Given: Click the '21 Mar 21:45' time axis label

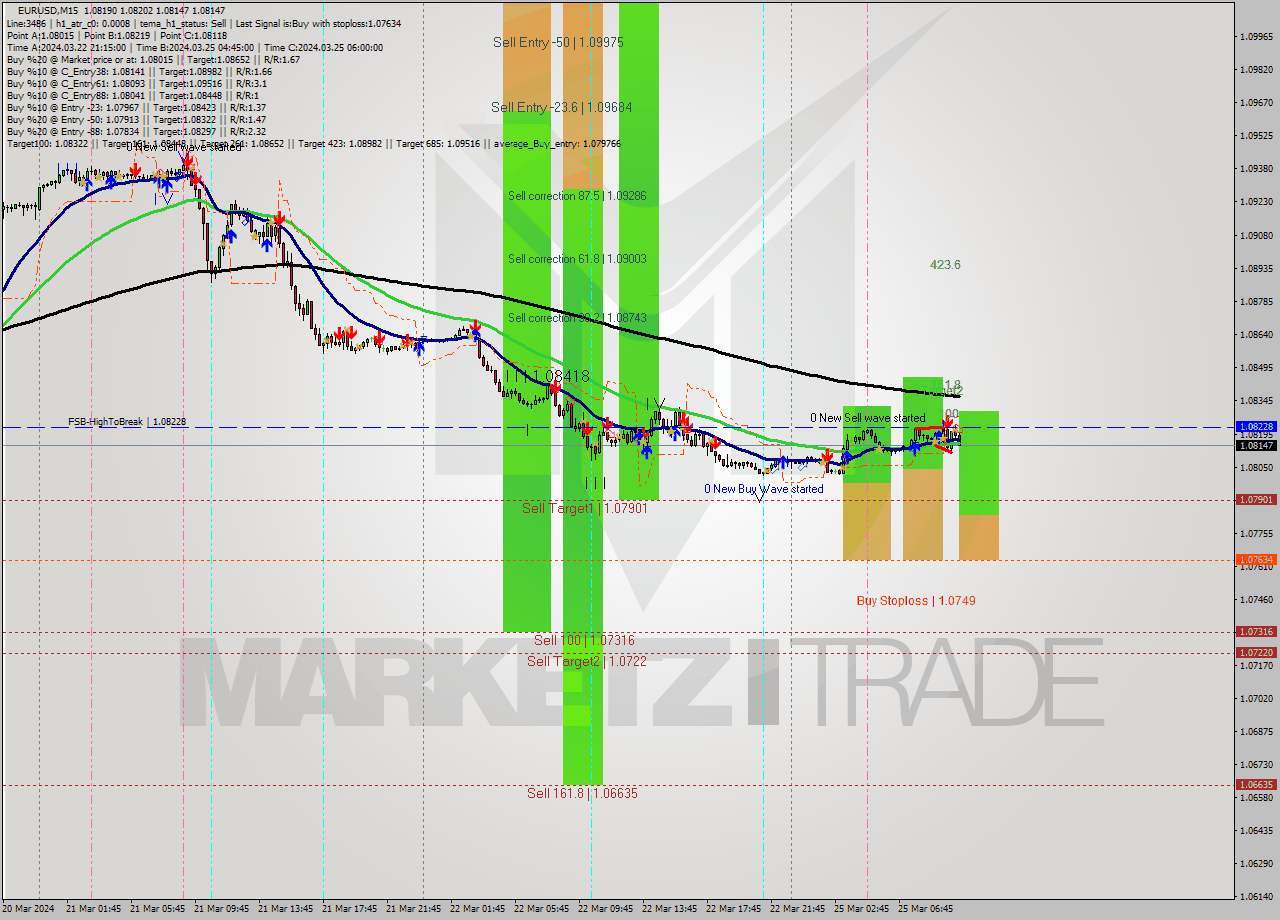Looking at the screenshot, I should click(x=414, y=909).
